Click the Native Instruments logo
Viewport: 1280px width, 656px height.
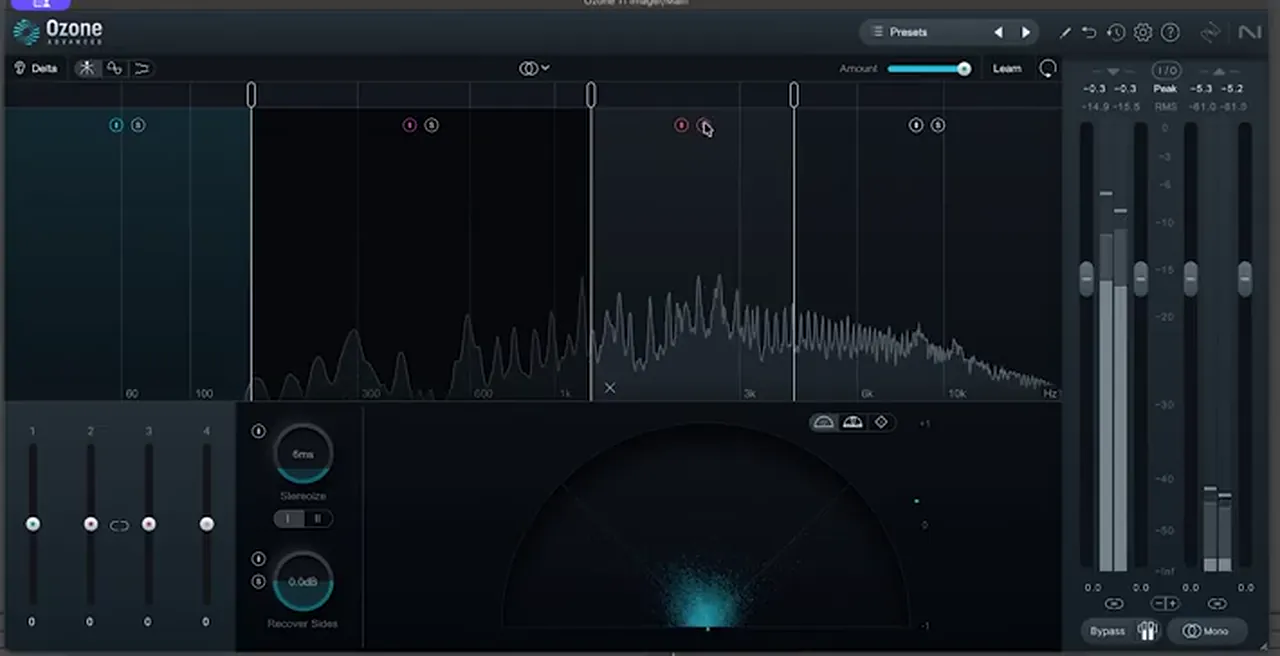click(x=1249, y=33)
